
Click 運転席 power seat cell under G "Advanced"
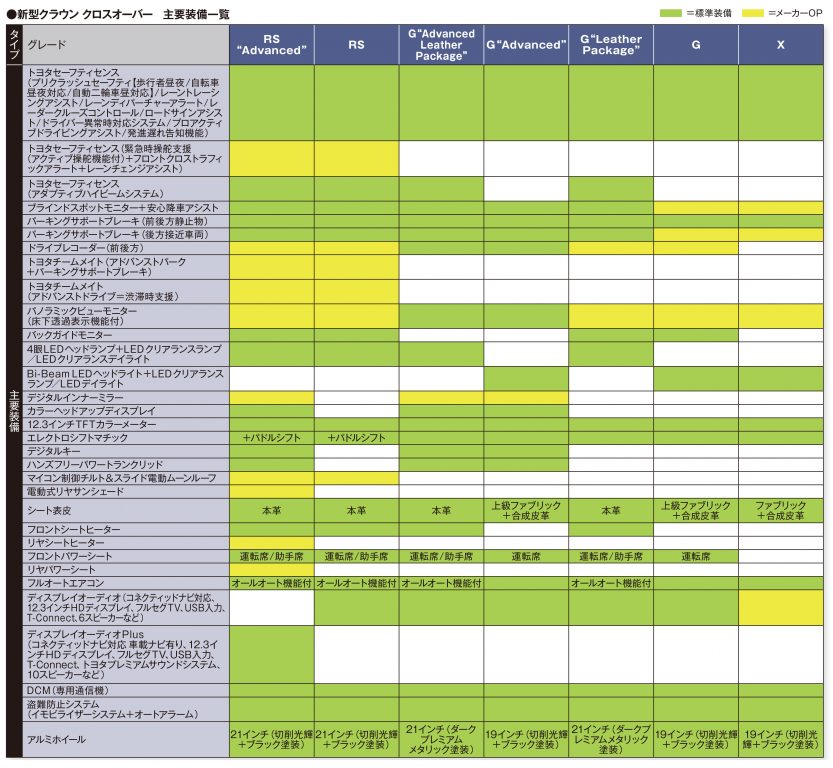click(526, 556)
